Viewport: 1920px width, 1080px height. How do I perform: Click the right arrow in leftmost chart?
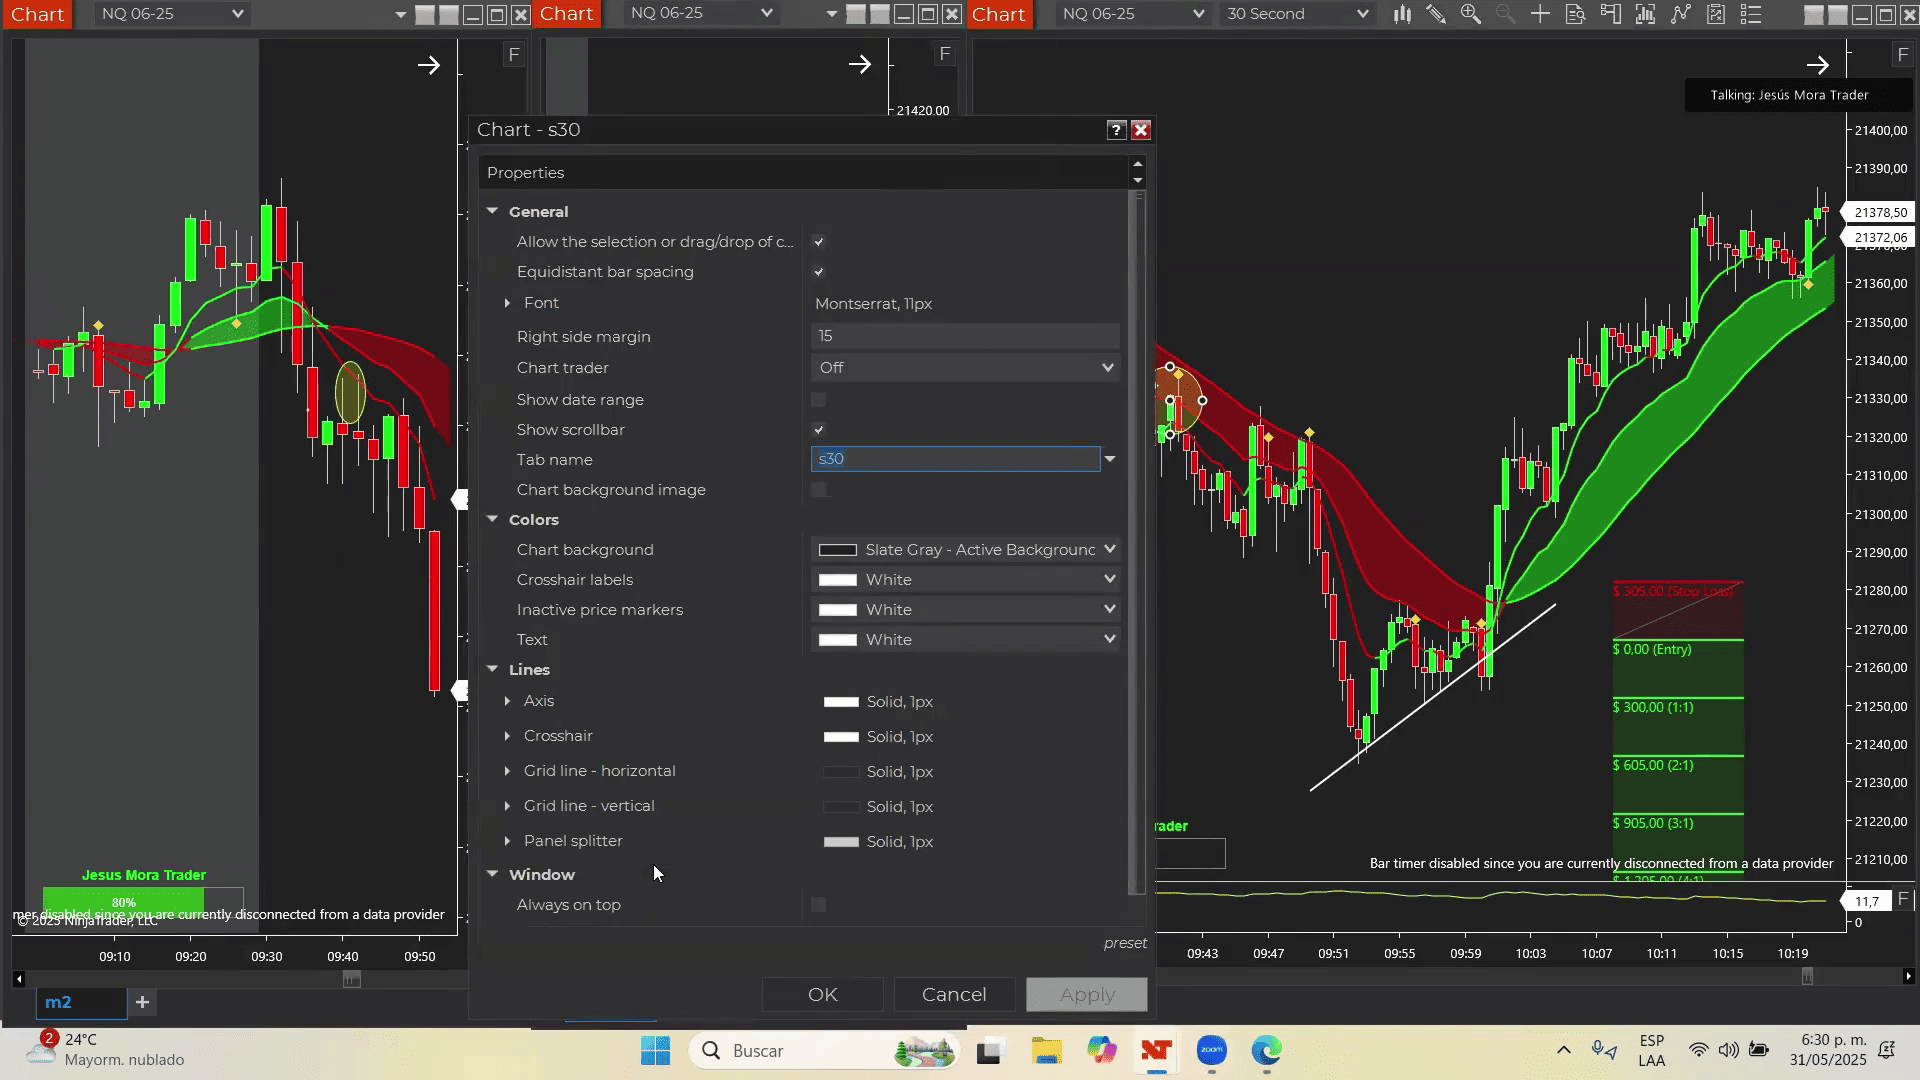pos(429,65)
